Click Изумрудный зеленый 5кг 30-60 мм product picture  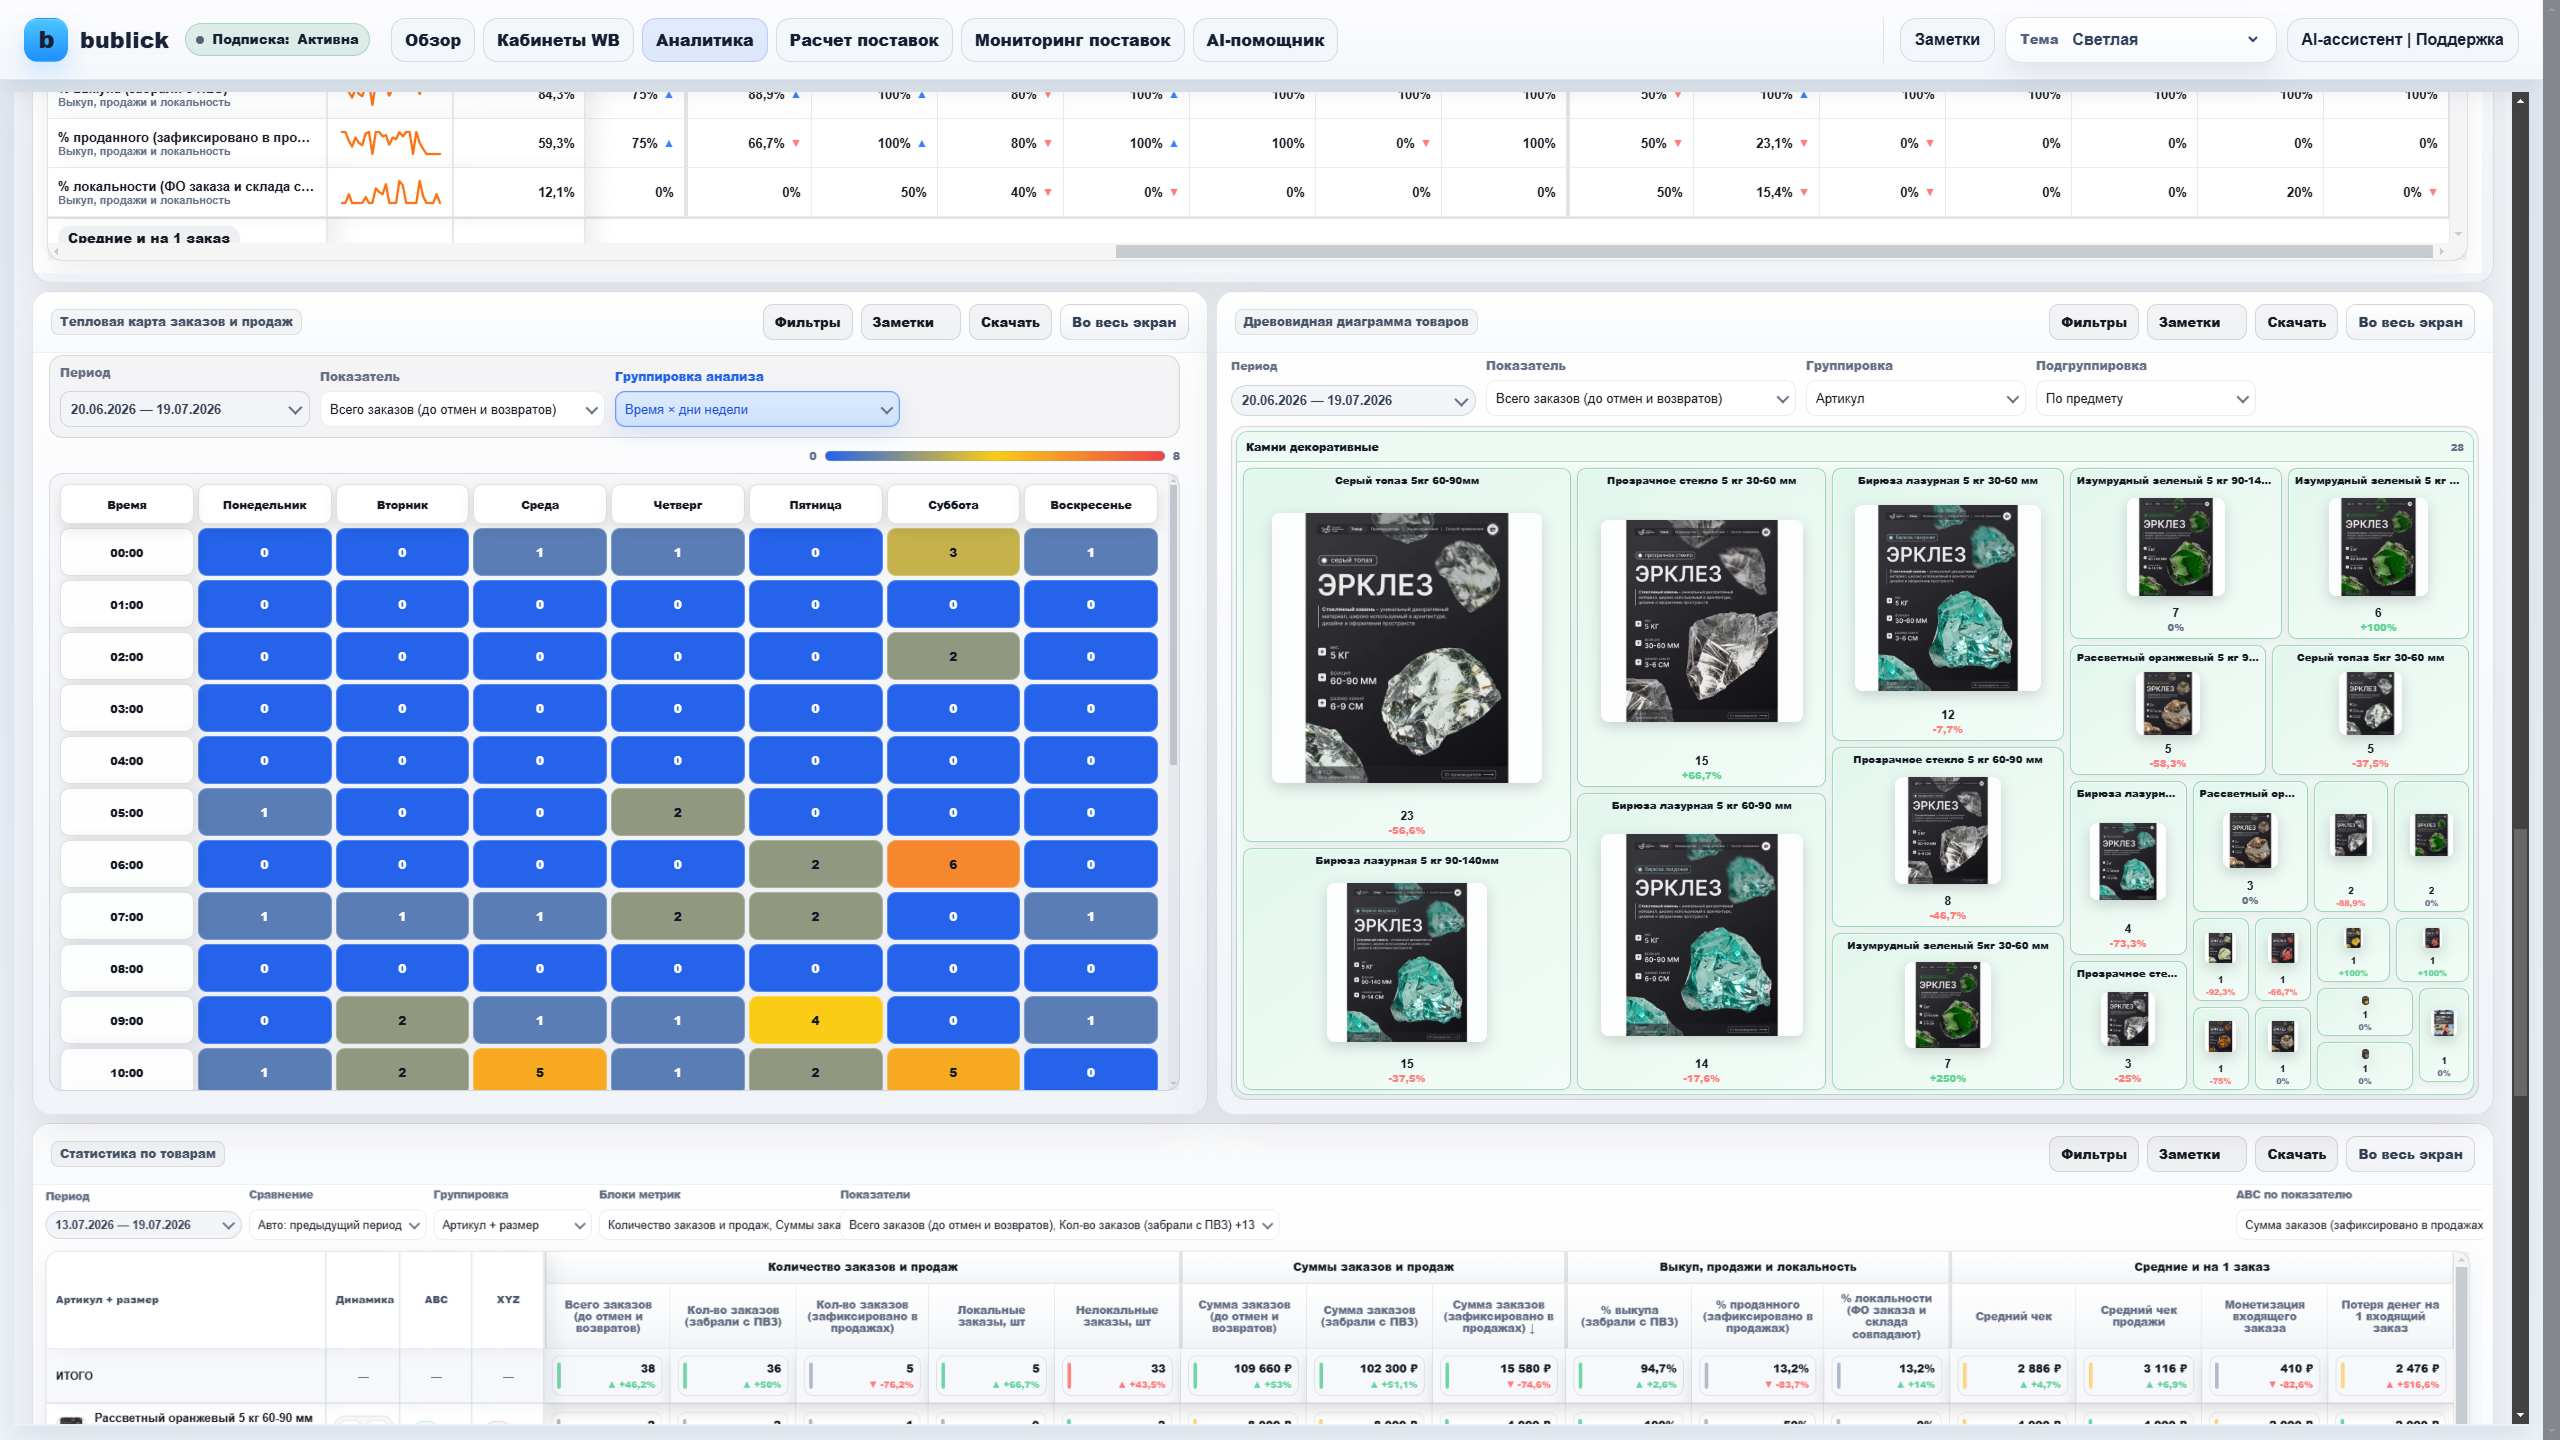[x=1947, y=1005]
